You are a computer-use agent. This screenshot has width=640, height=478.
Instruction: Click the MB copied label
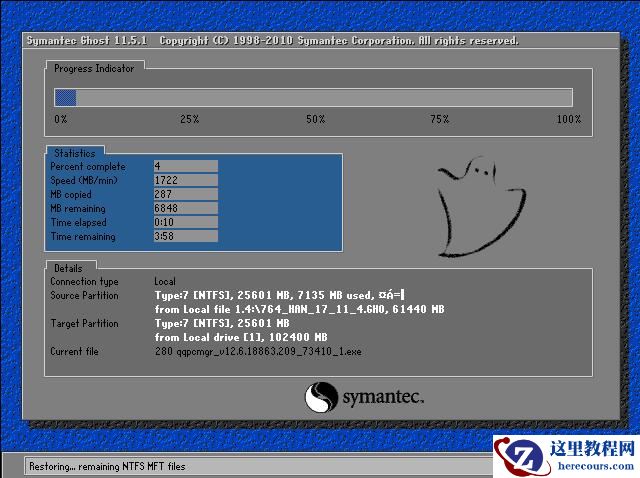click(71, 194)
